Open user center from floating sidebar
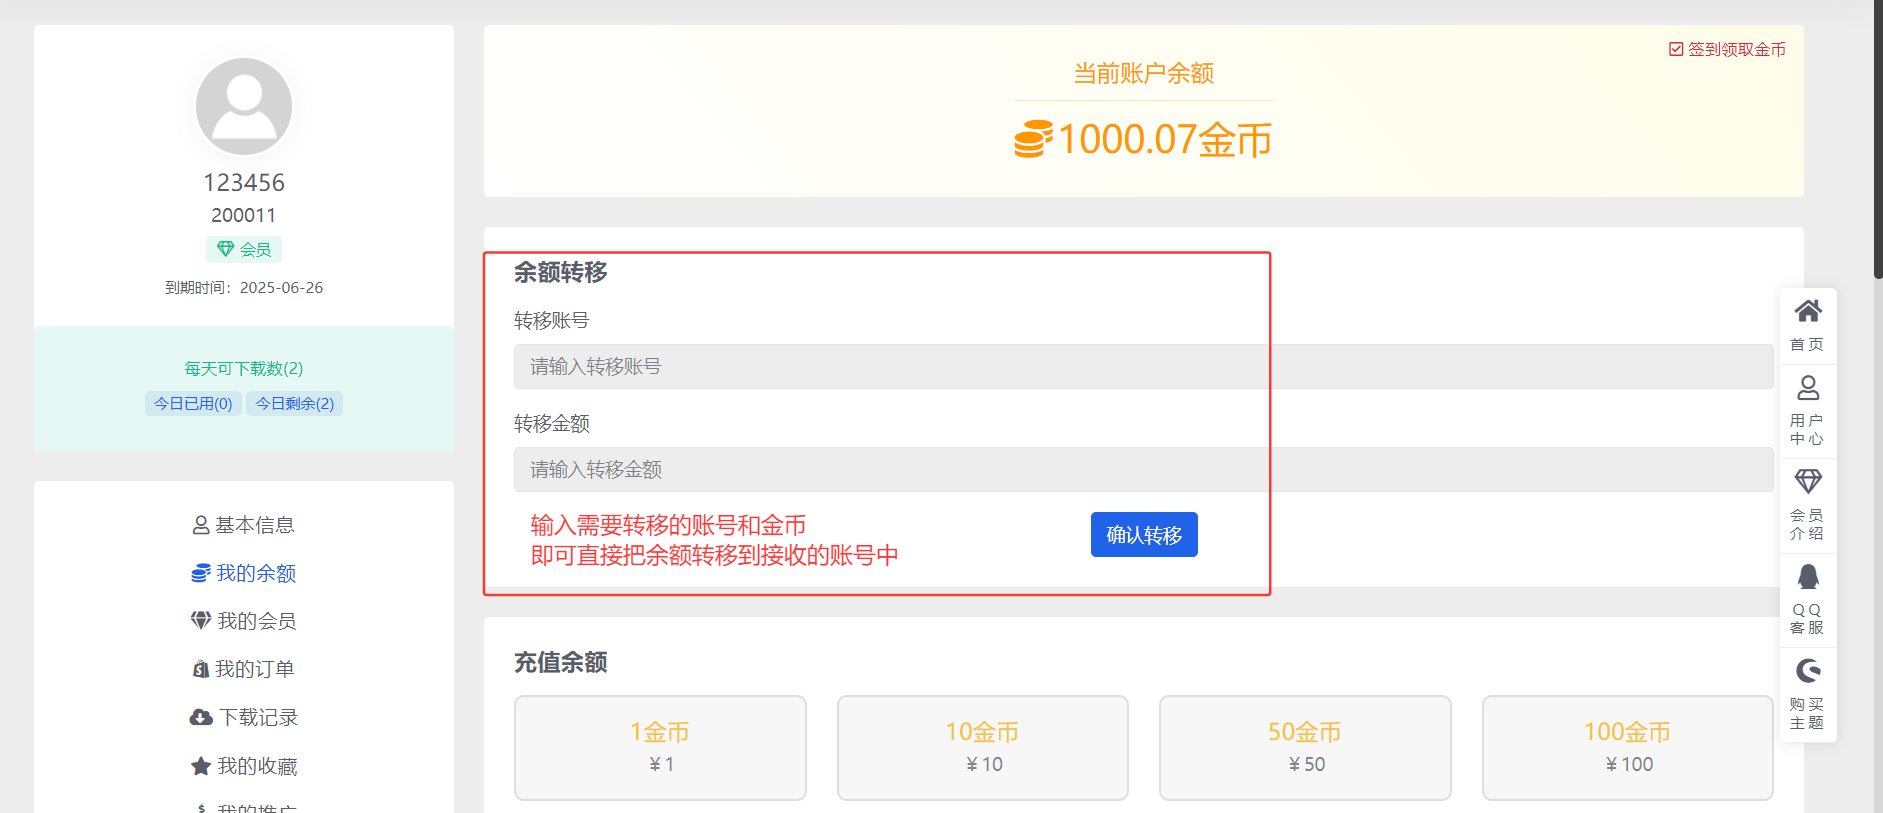This screenshot has height=813, width=1883. (1807, 389)
